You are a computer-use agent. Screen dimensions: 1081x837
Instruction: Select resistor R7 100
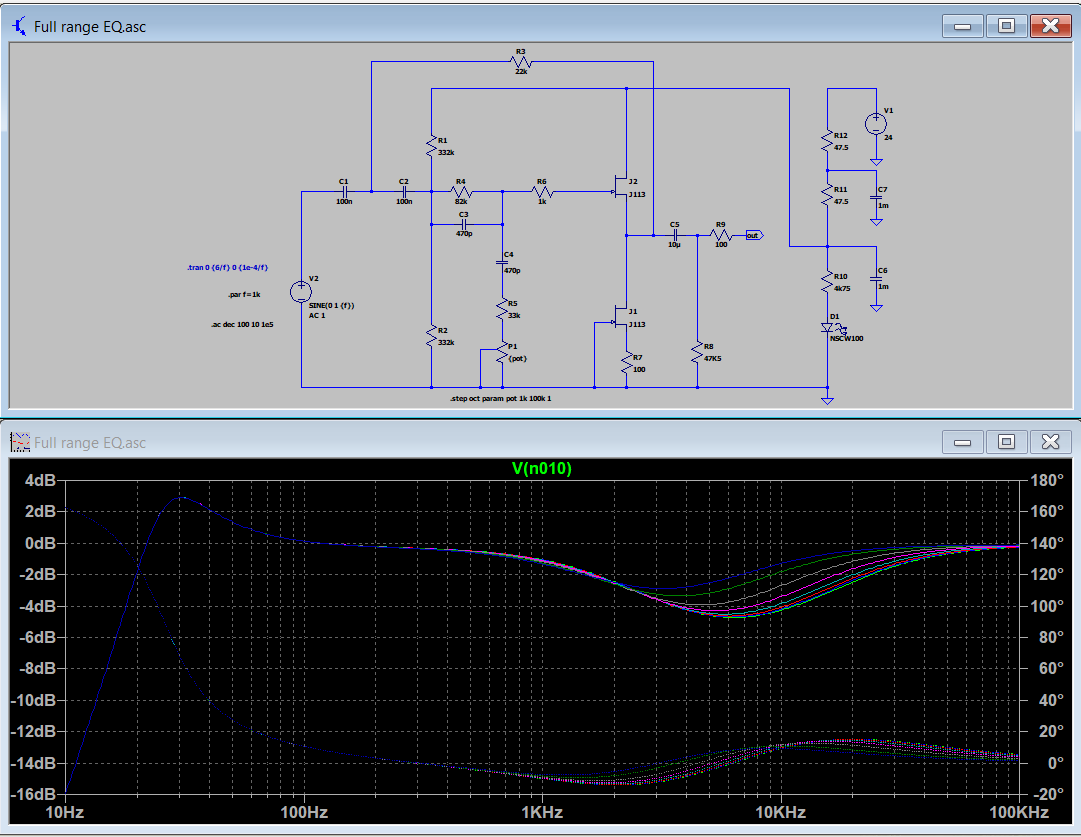click(627, 363)
